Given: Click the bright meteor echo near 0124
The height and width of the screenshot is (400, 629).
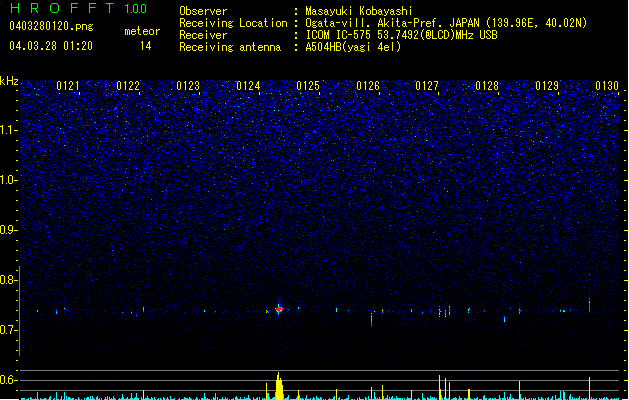Looking at the screenshot, I should click(x=279, y=309).
